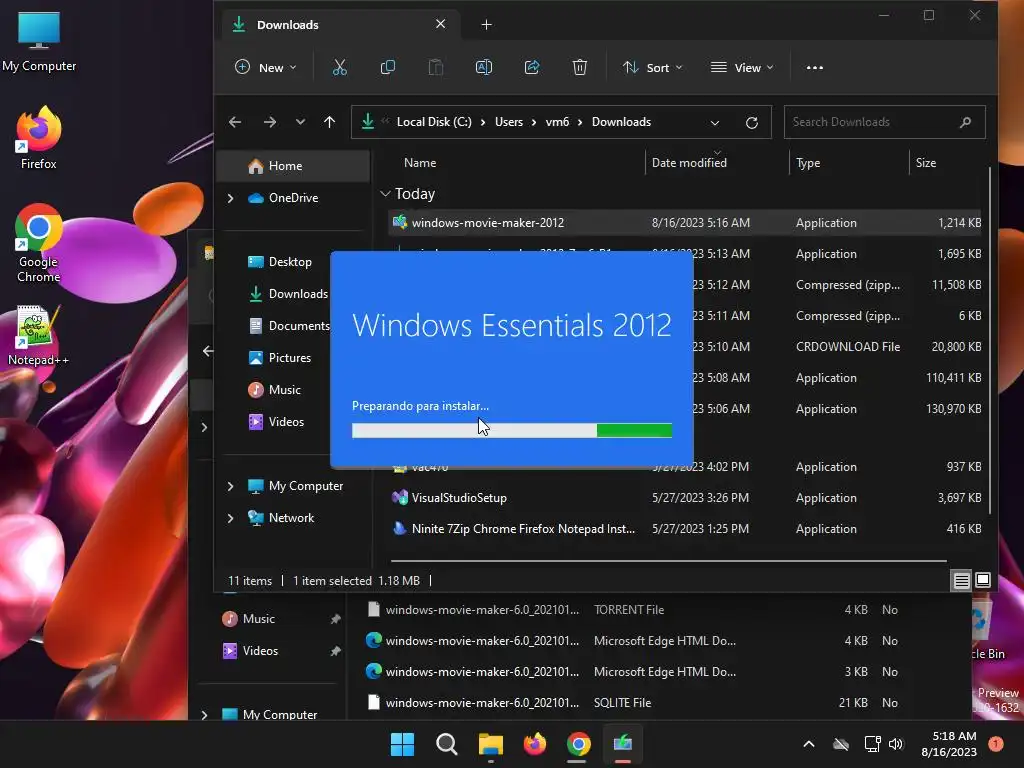Select Home in navigation pane

click(x=293, y=166)
